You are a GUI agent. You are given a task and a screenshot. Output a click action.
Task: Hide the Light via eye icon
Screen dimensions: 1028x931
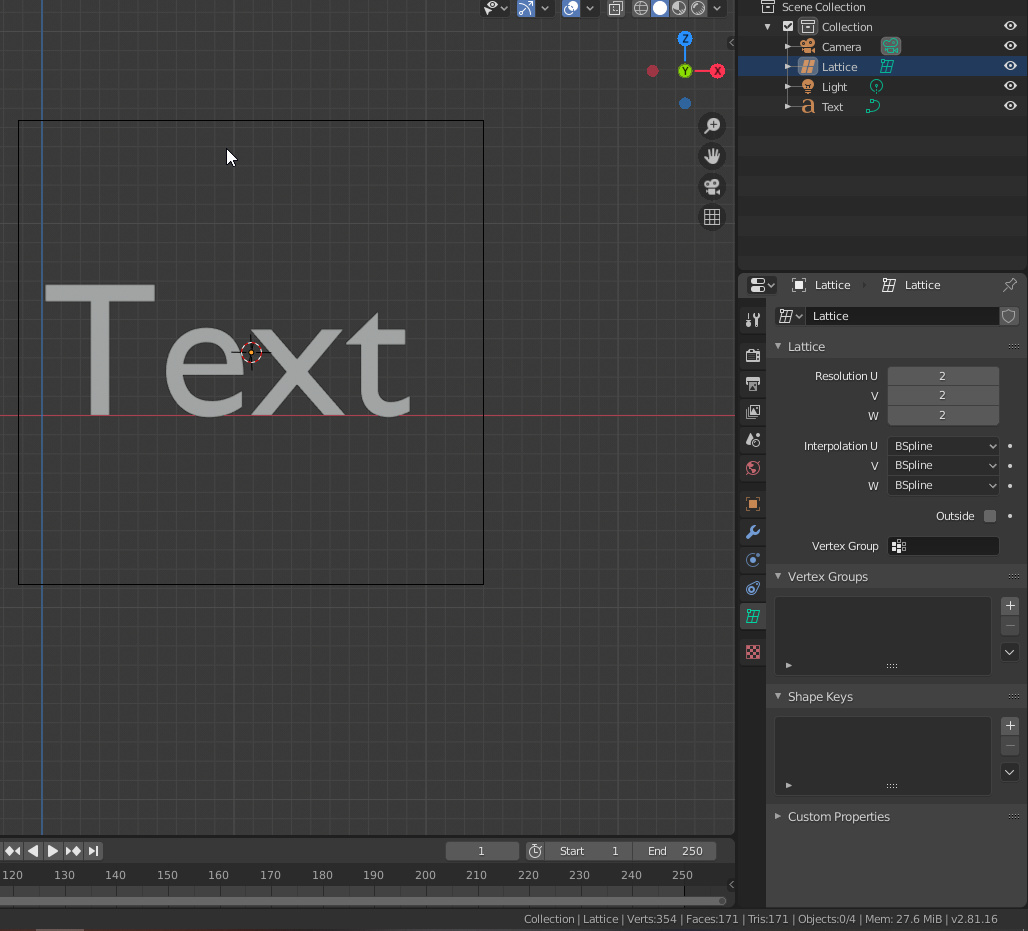1010,86
